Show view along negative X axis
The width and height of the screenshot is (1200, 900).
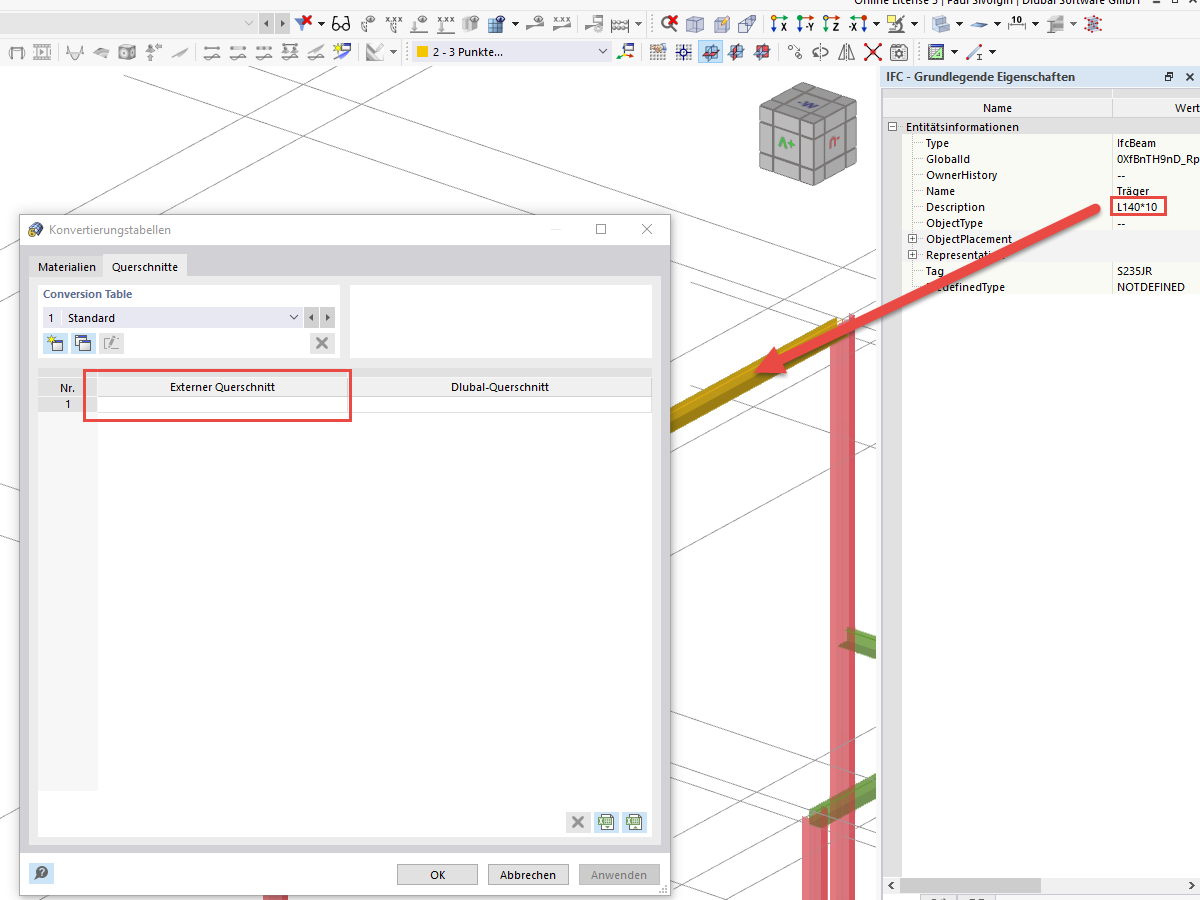coord(858,23)
